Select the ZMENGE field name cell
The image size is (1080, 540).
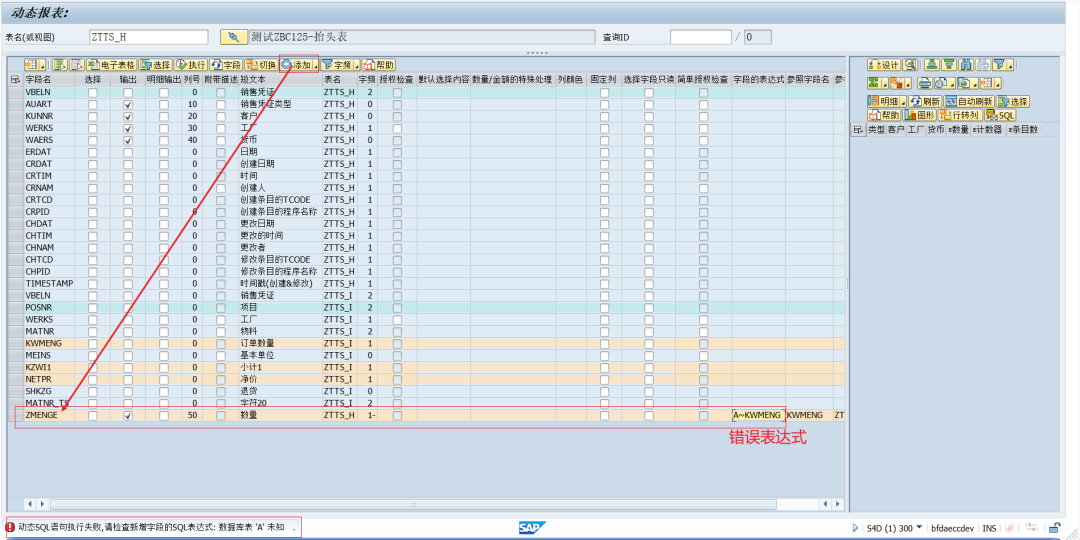50,415
